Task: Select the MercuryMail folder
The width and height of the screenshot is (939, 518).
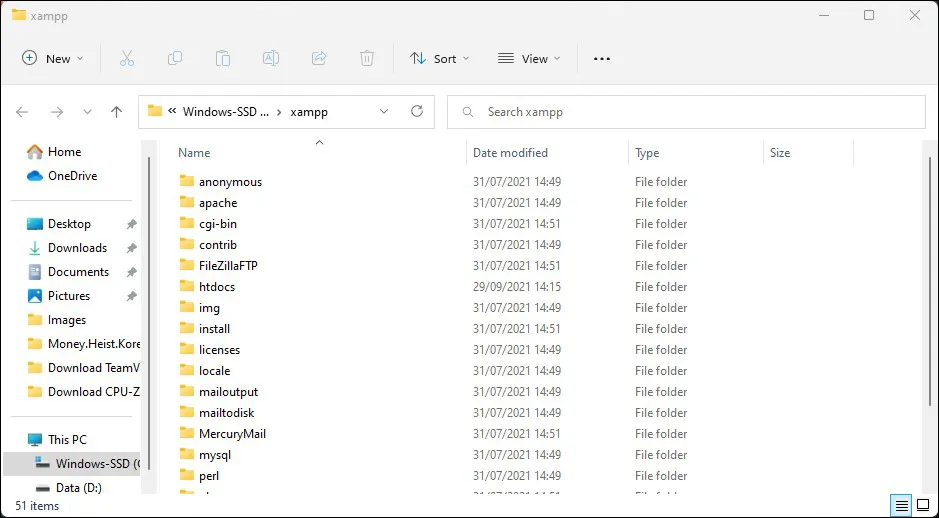Action: click(232, 434)
